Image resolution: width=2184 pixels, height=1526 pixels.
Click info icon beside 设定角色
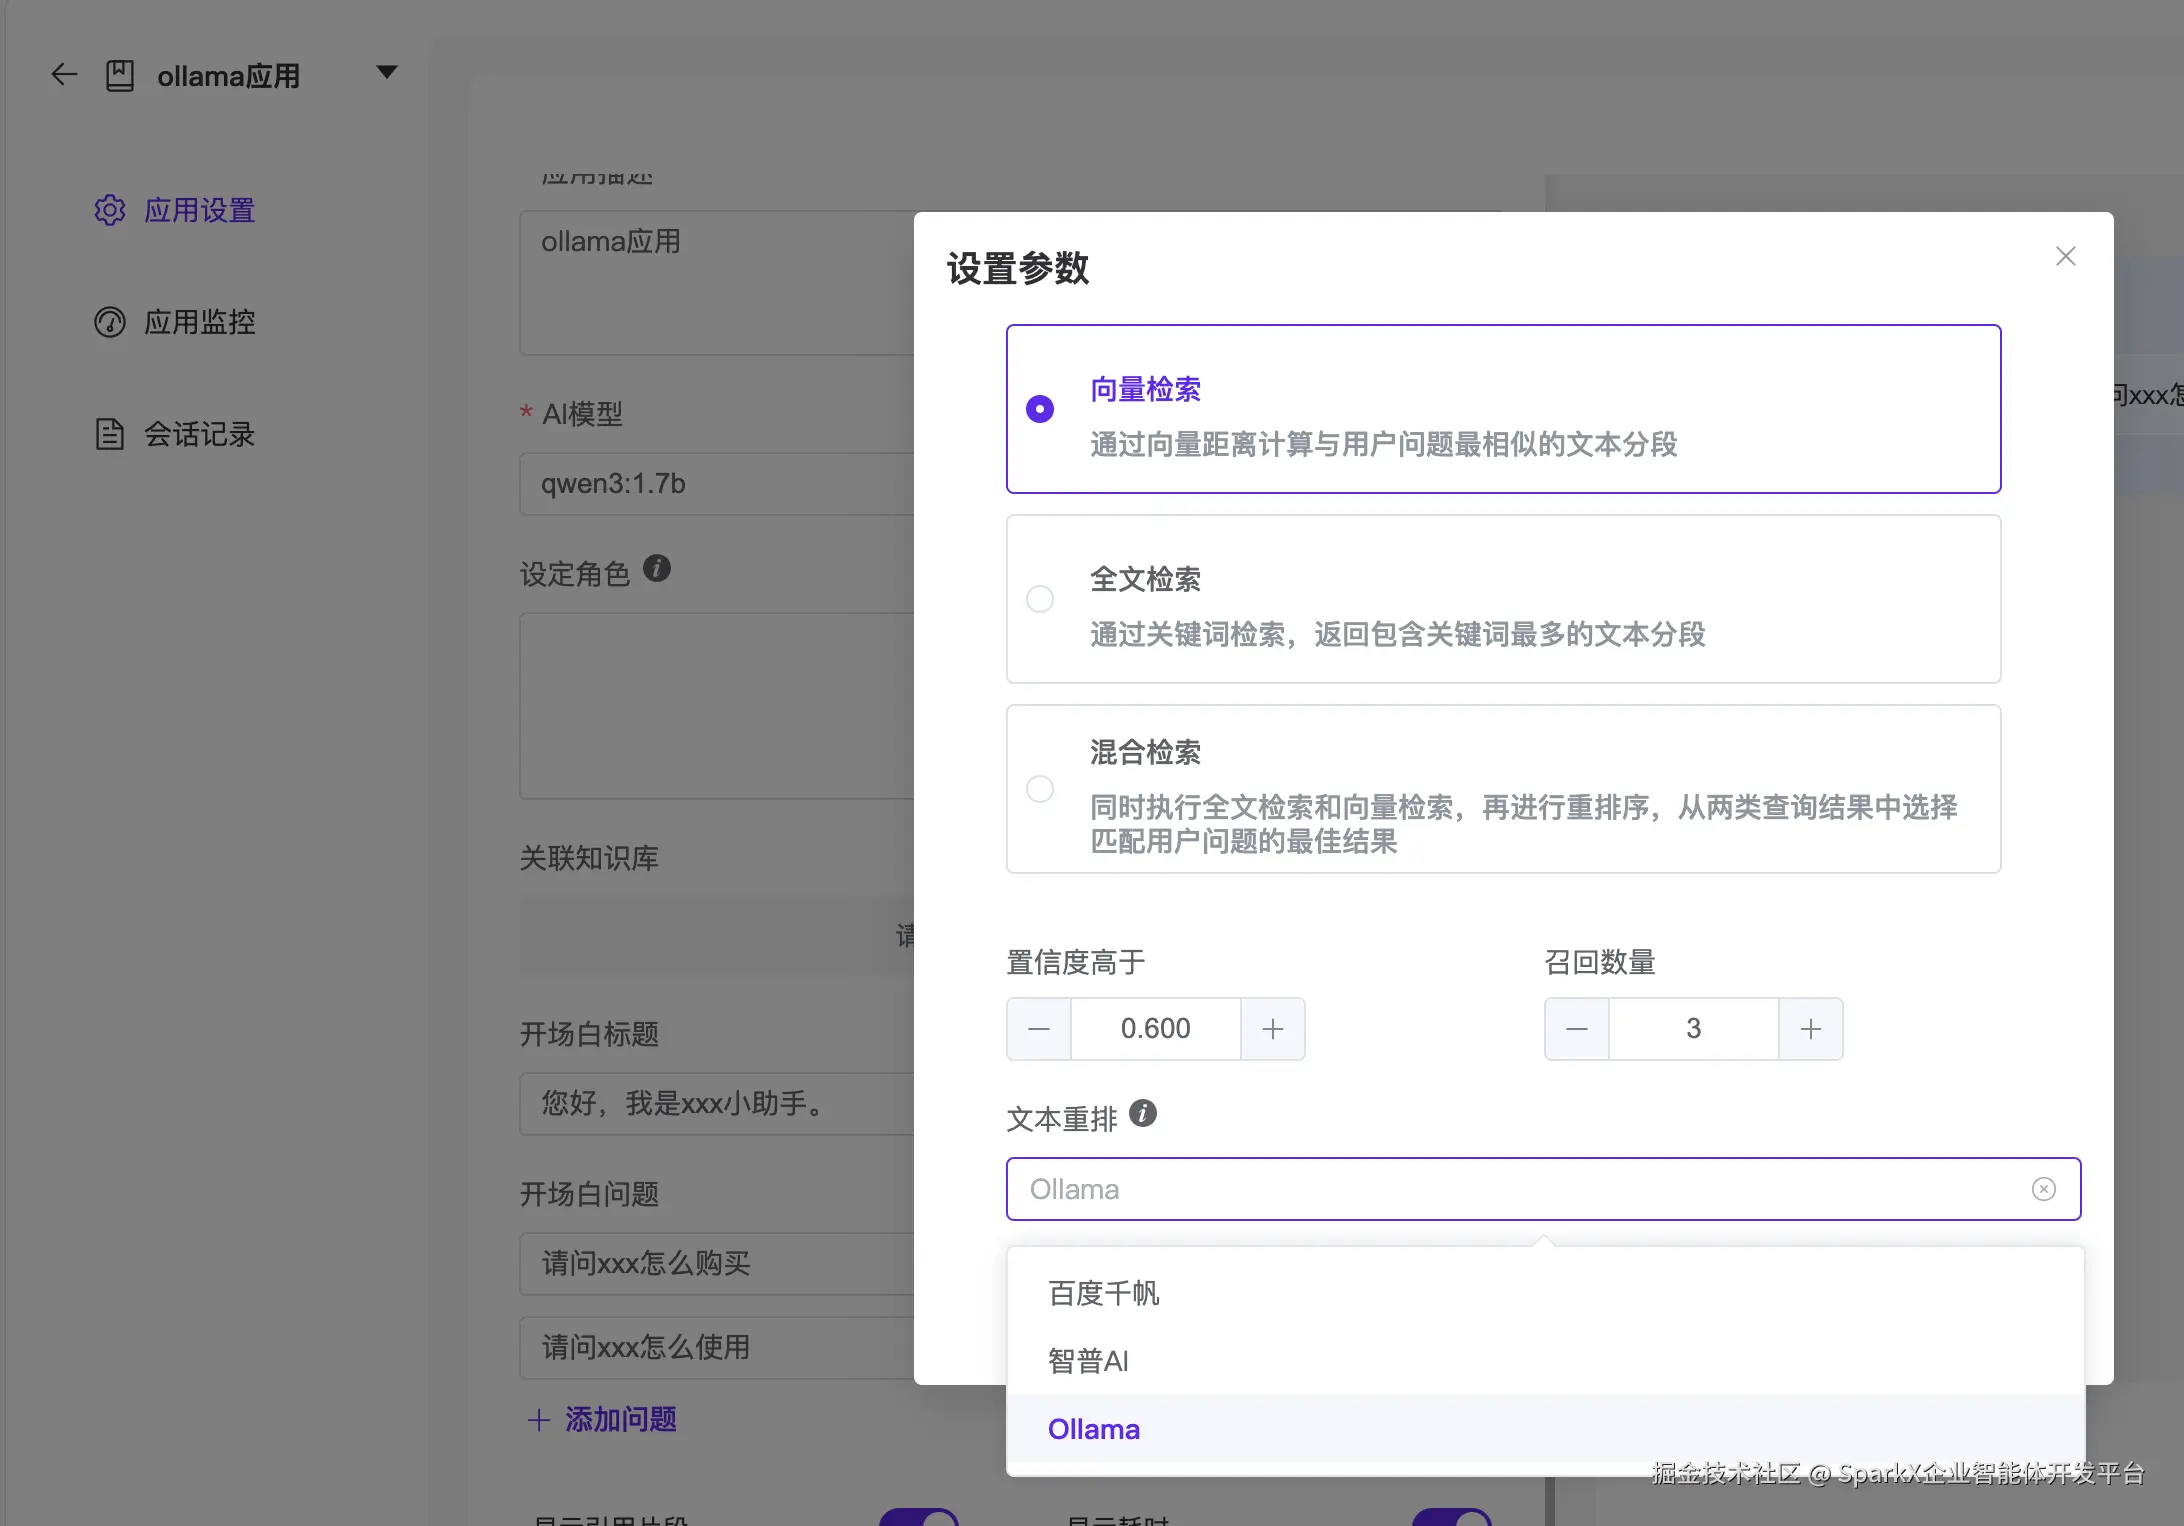[656, 568]
